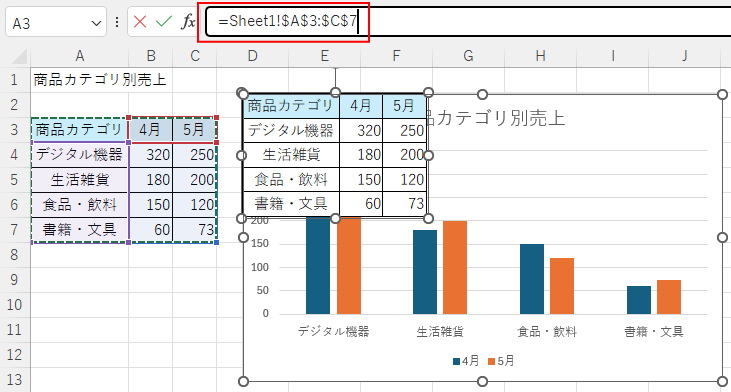The image size is (731, 392).
Task: Select row 2 header
Action: (x=14, y=104)
